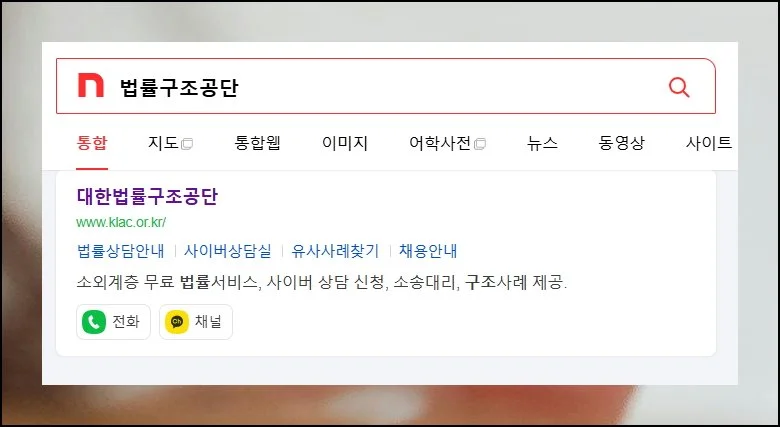Click the red Naver N logo
The width and height of the screenshot is (780, 427).
pos(91,85)
